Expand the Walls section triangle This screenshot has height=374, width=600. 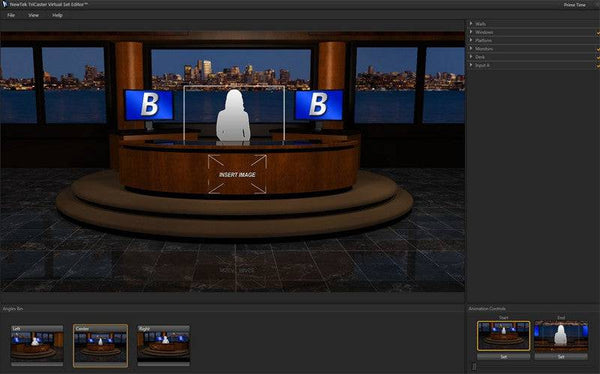tap(471, 24)
